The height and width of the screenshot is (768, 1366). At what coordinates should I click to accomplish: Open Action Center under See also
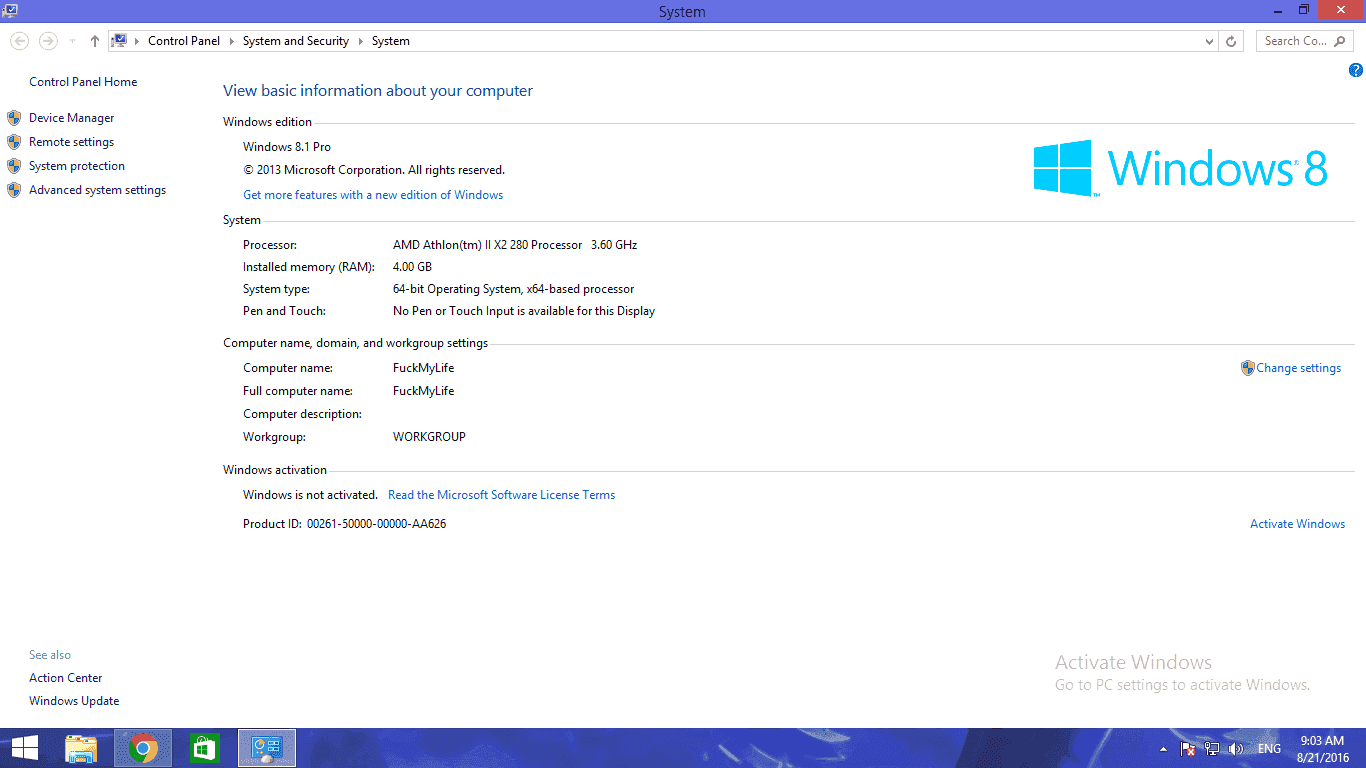66,678
